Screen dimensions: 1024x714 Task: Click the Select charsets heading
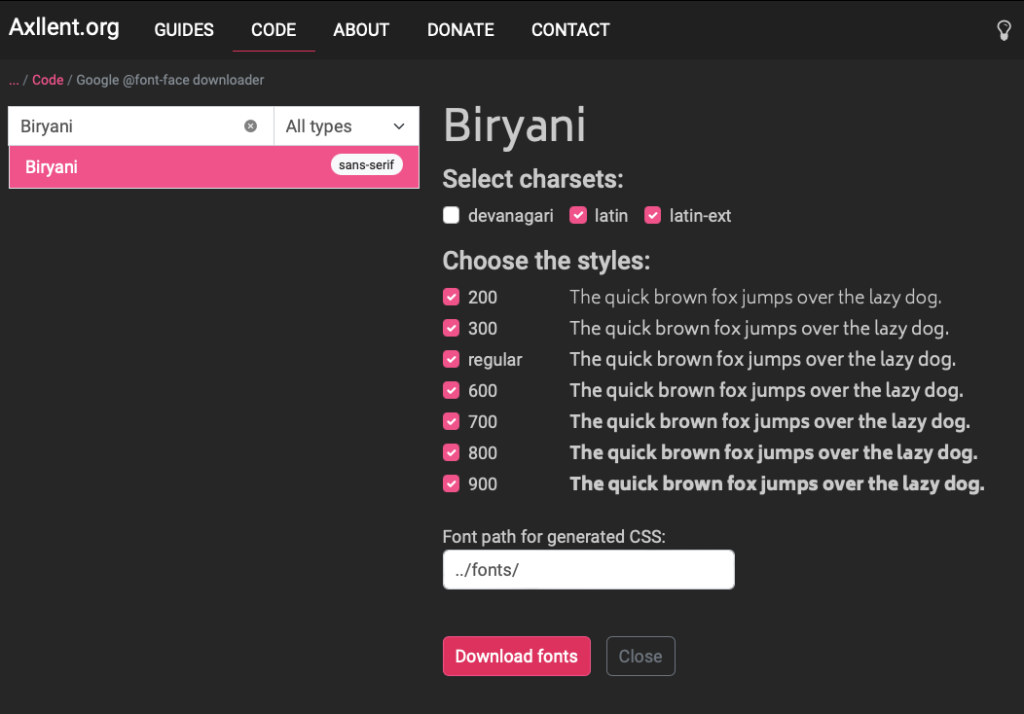tap(533, 179)
